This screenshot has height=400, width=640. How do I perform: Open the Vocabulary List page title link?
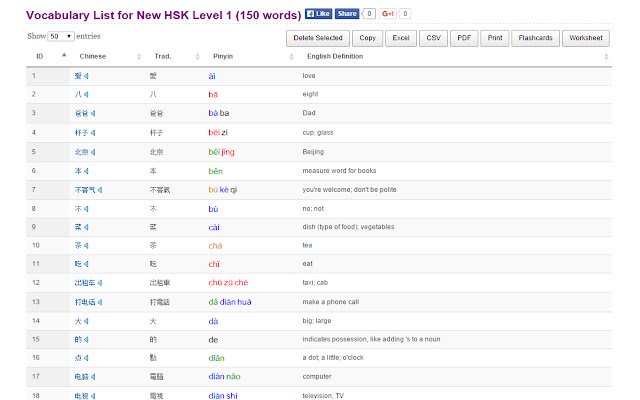pos(164,15)
